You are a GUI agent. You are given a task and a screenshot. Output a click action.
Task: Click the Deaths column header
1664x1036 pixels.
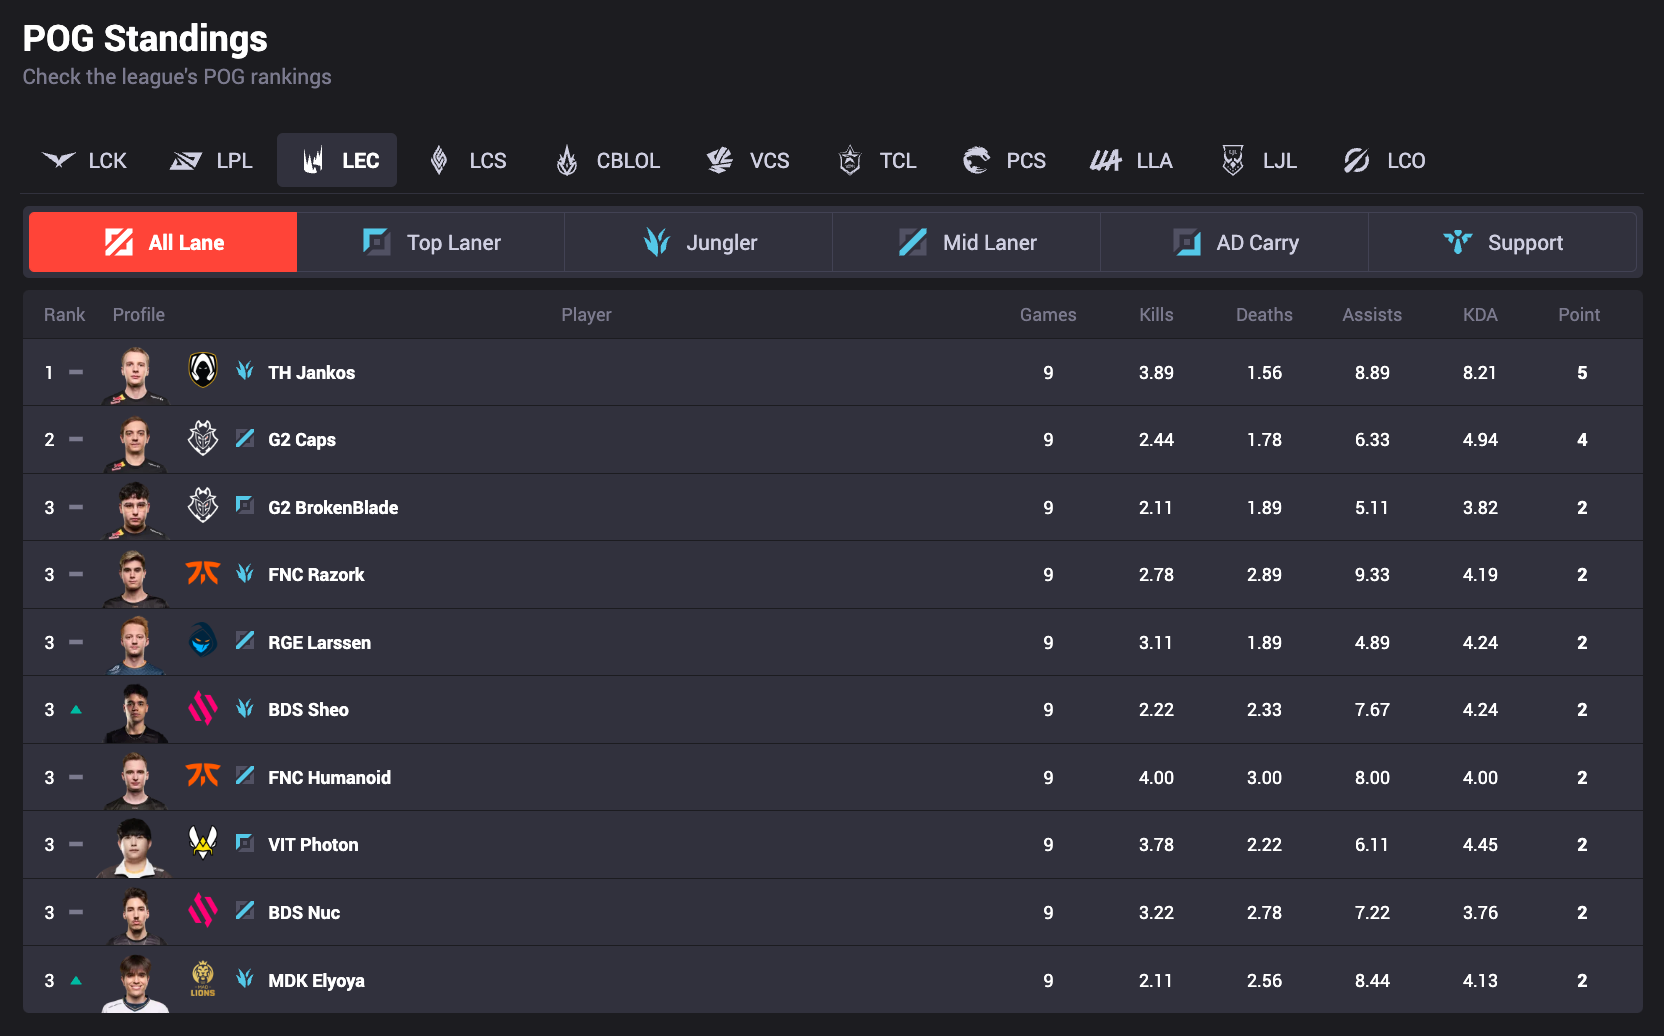[1264, 314]
